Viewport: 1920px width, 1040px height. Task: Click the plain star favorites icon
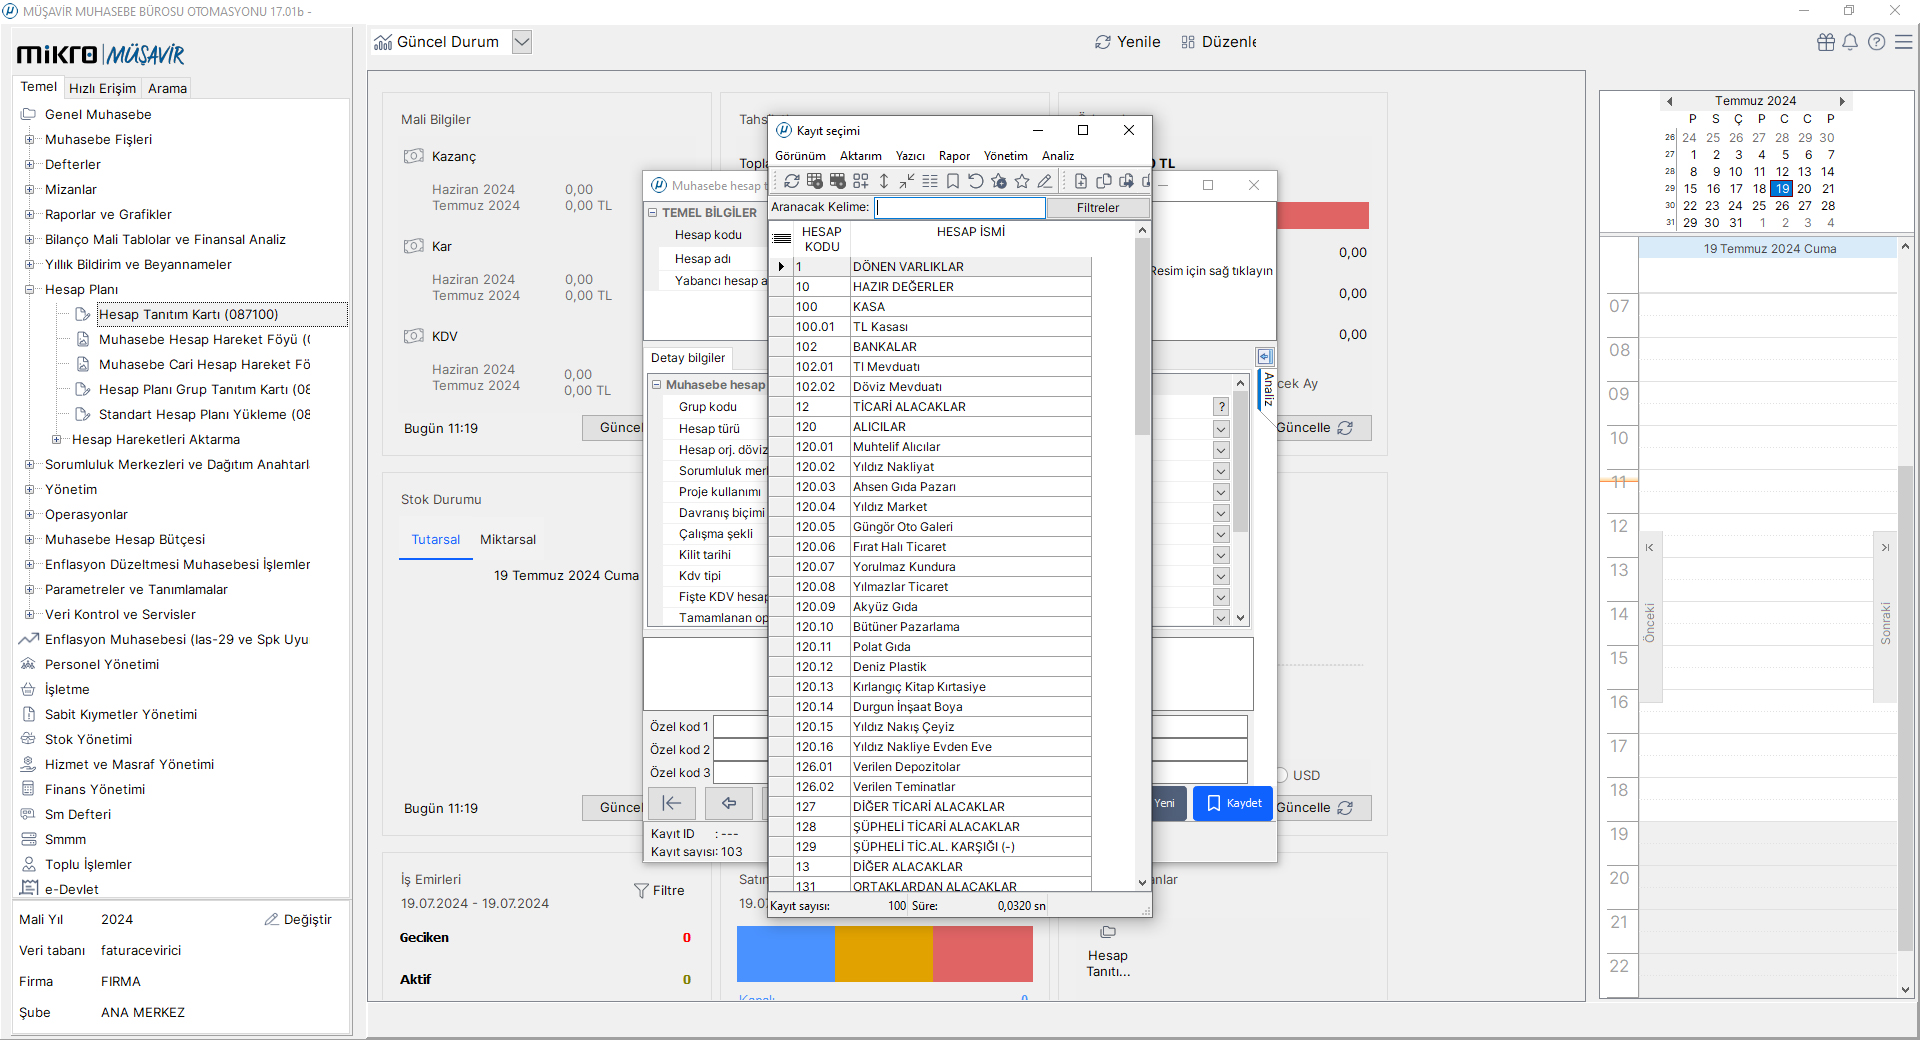[x=1022, y=181]
